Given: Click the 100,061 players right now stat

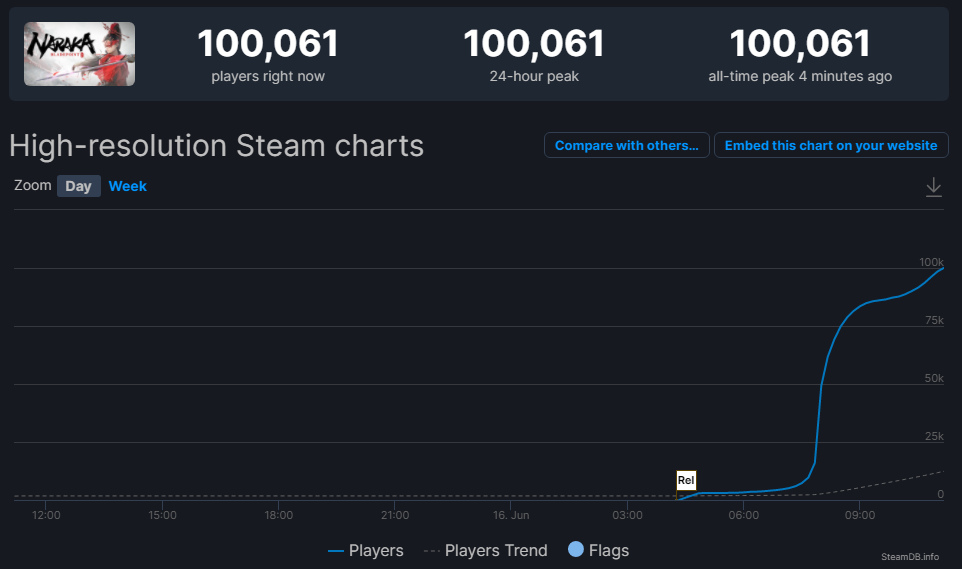Looking at the screenshot, I should click(x=267, y=44).
